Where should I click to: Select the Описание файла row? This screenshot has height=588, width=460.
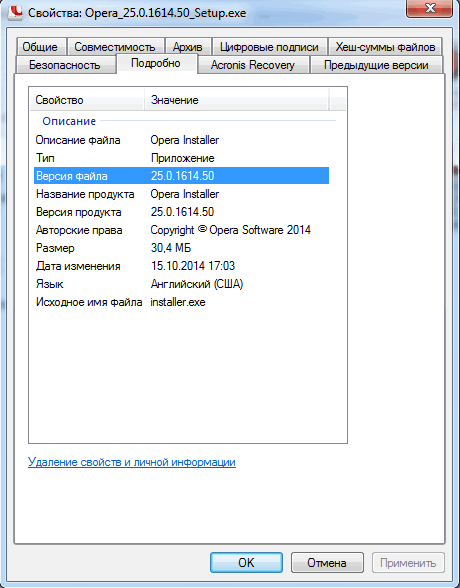[x=181, y=140]
